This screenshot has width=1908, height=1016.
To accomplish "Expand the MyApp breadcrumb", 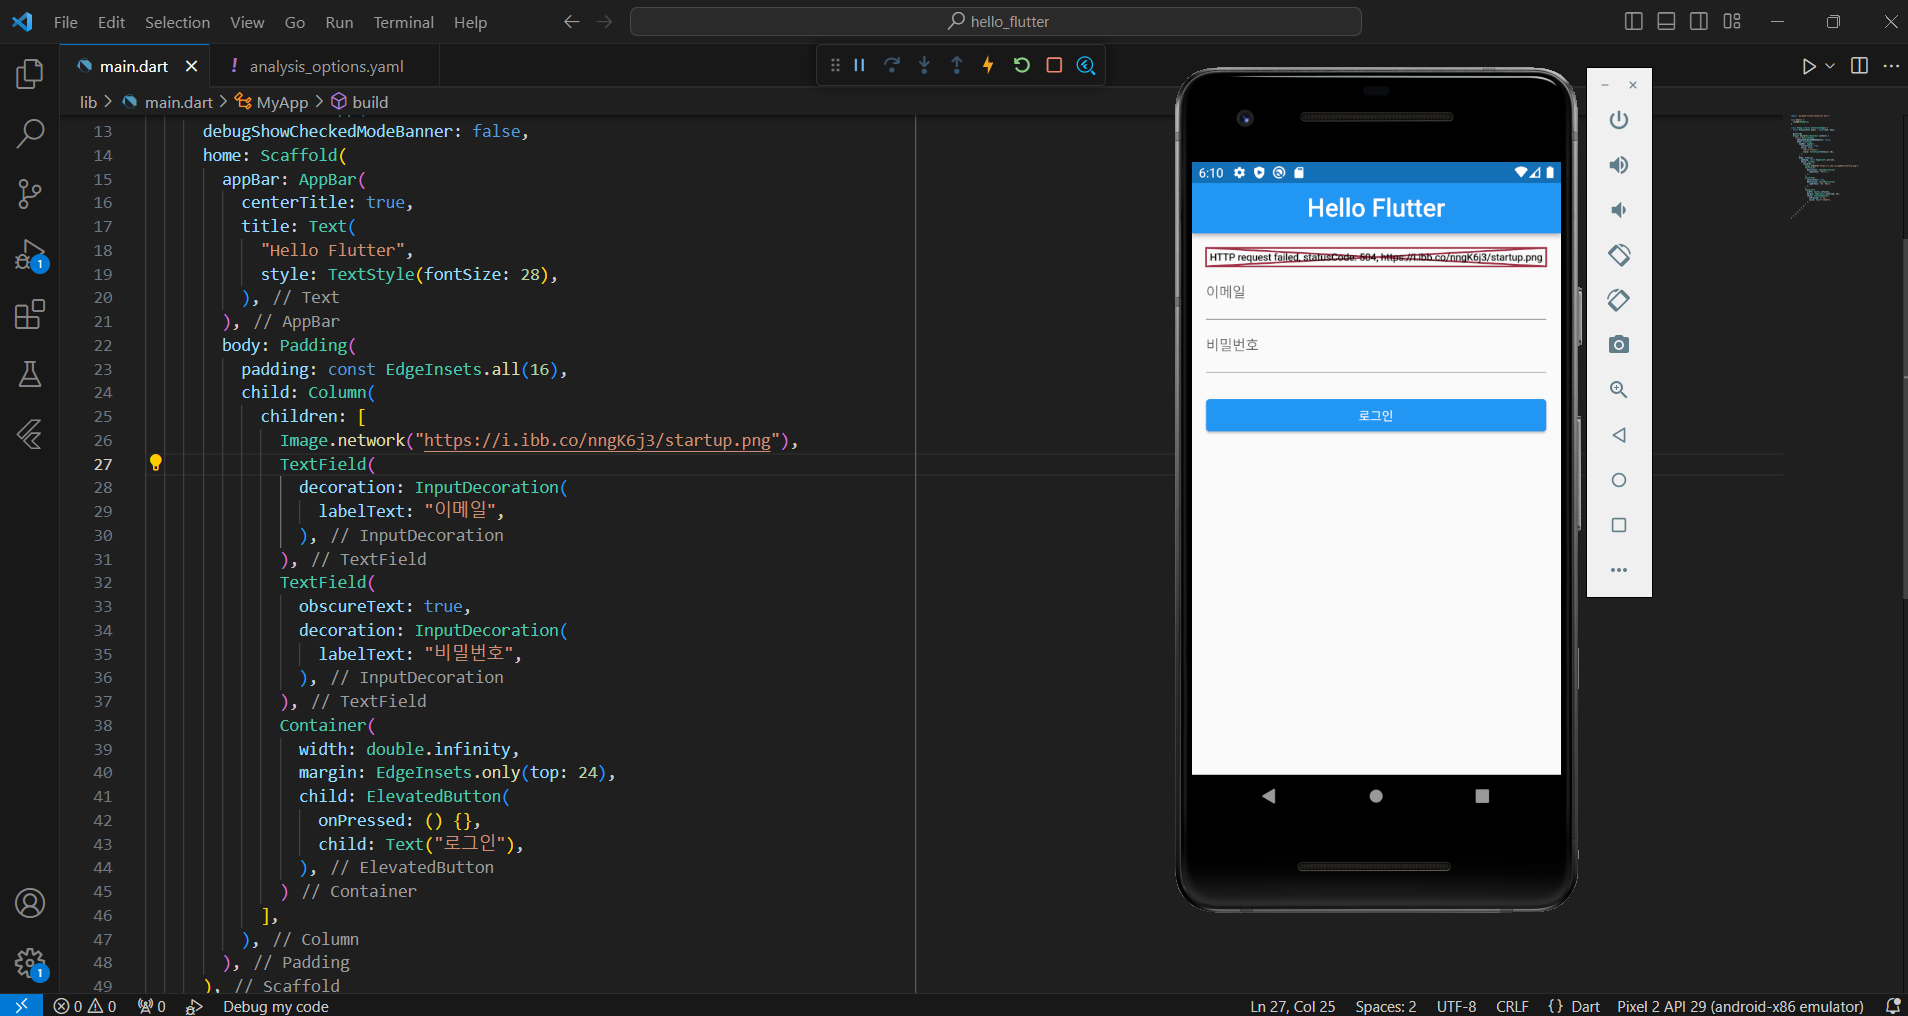I will coord(272,102).
